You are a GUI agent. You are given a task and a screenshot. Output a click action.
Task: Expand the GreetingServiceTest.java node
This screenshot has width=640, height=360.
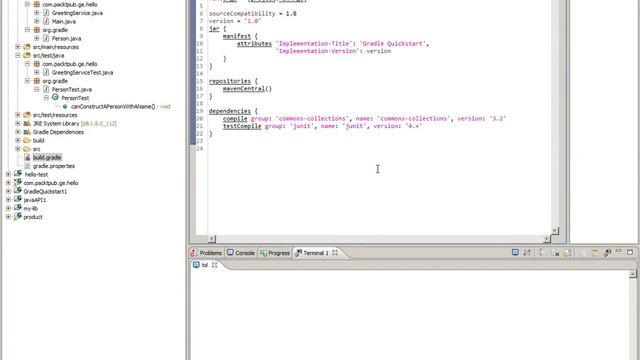[x=37, y=72]
